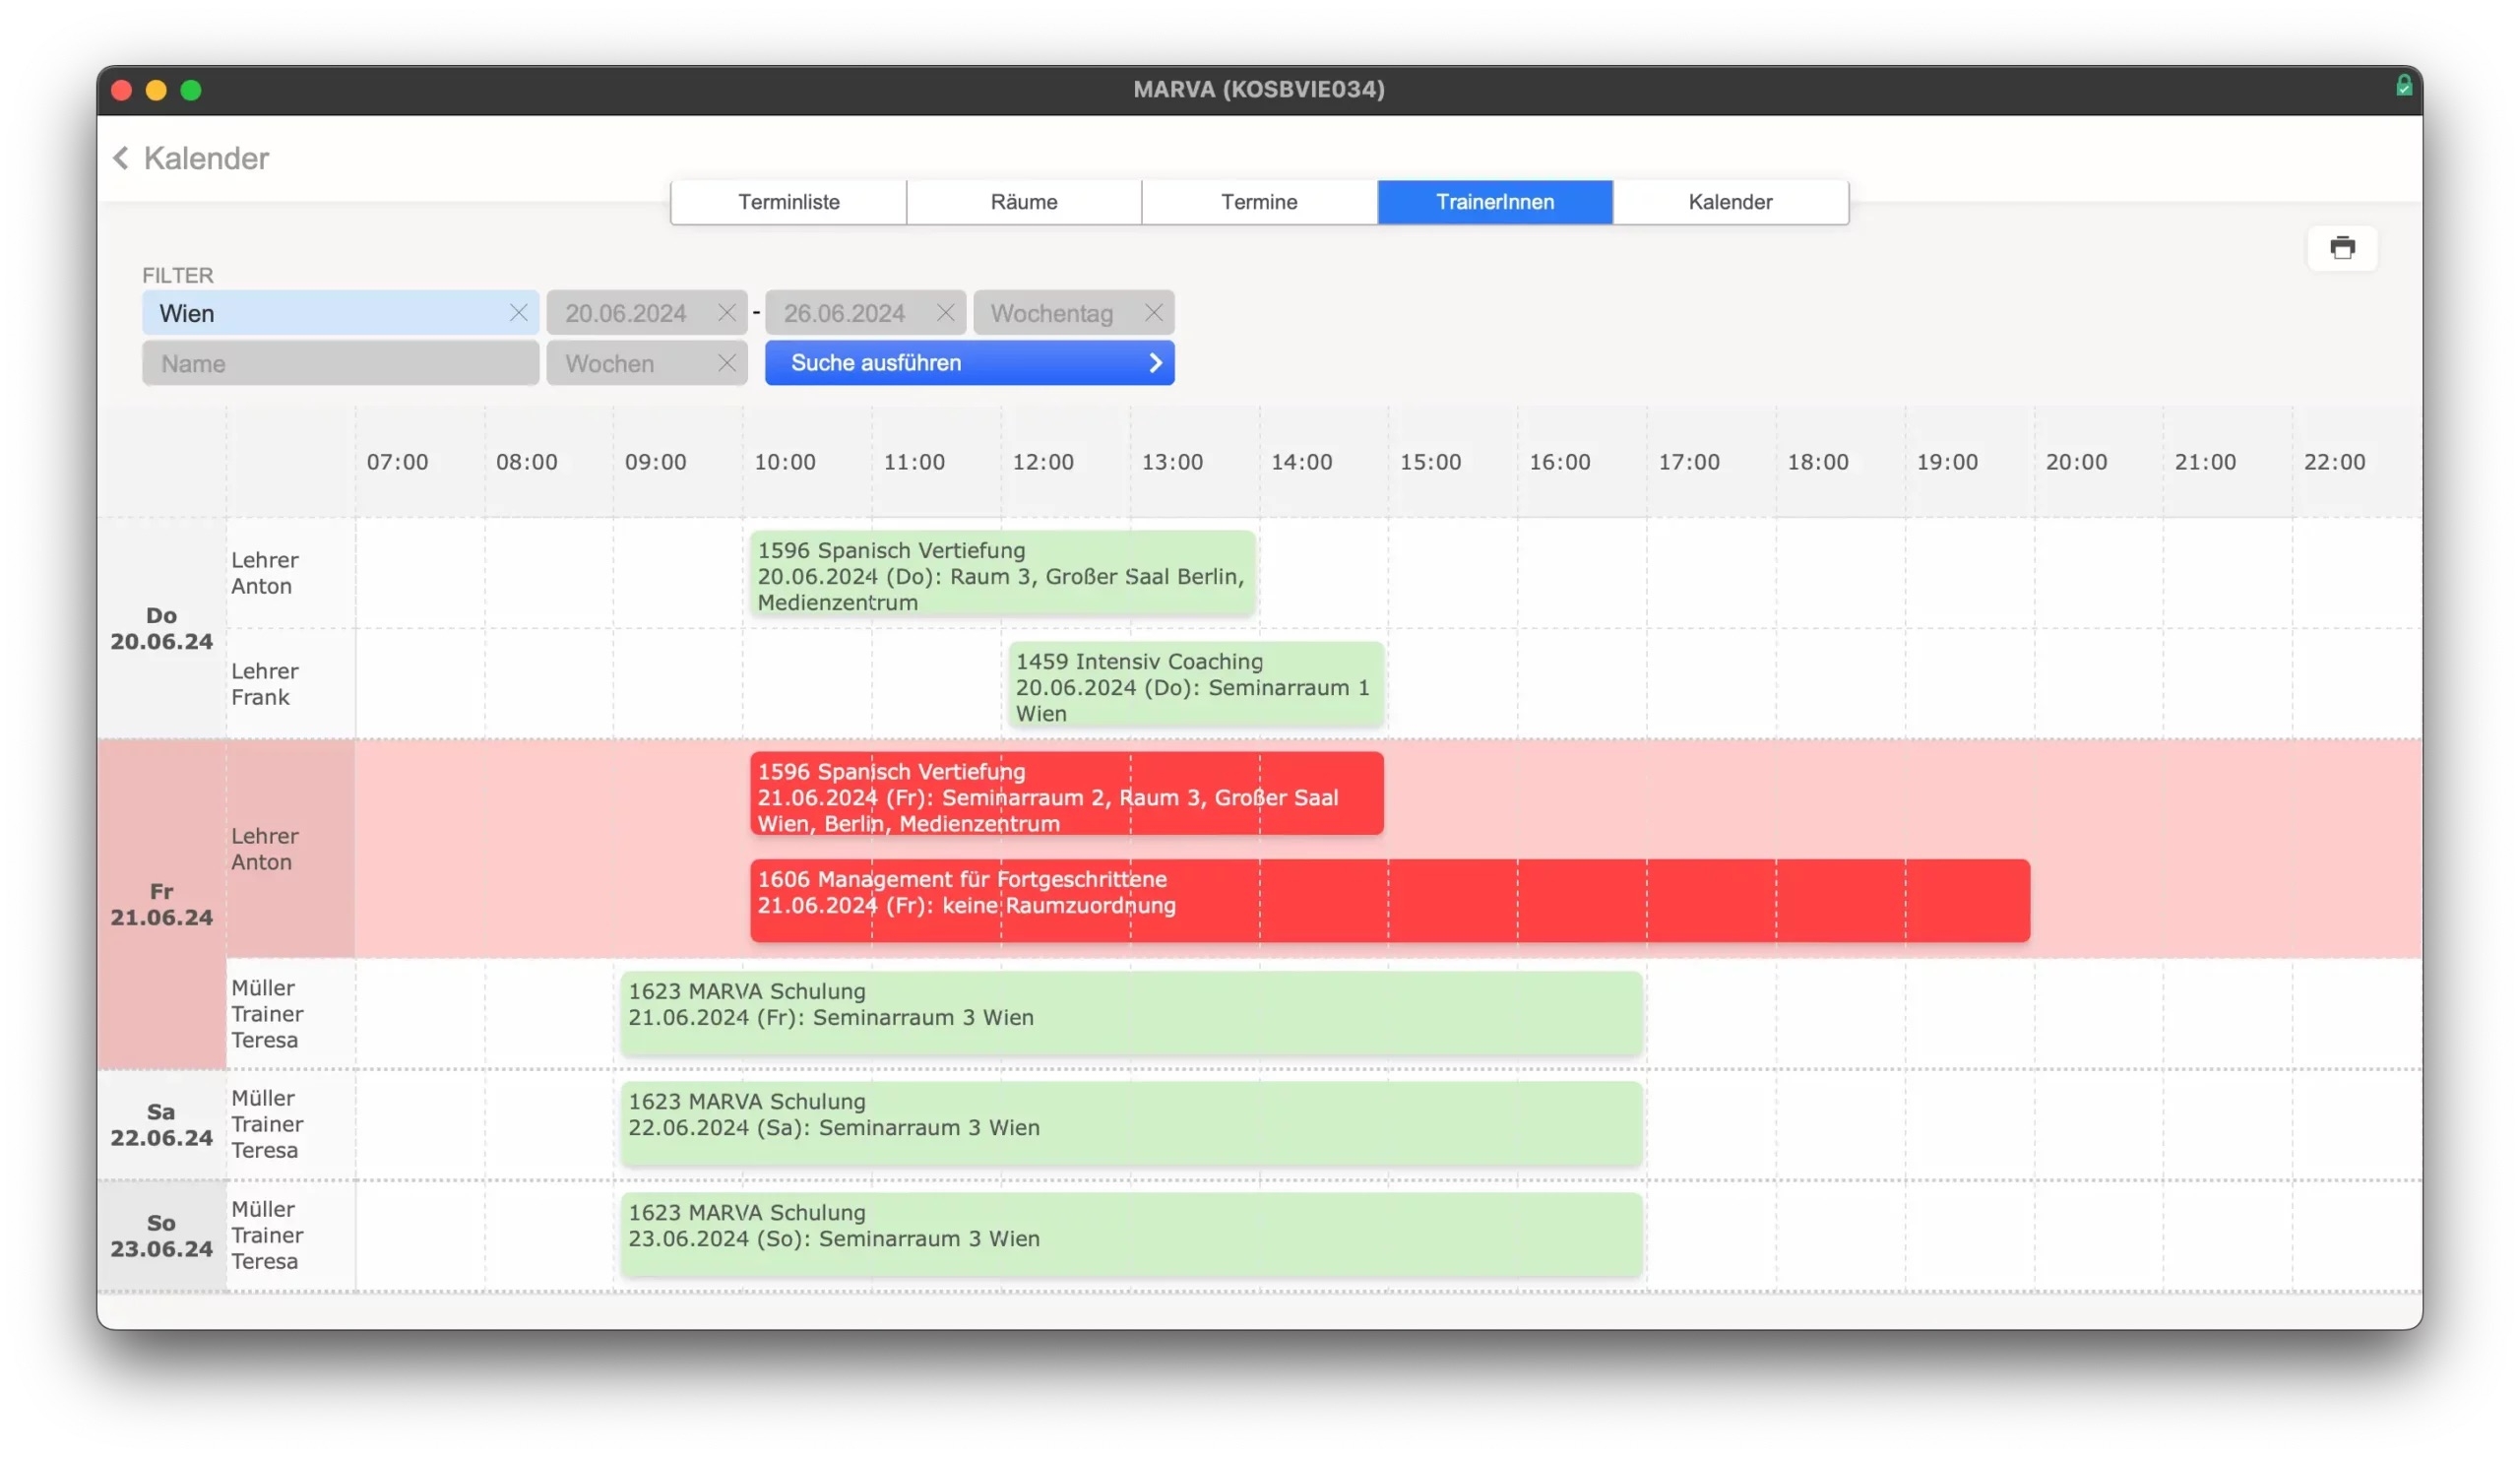
Task: Click into the Name filter field
Action: coord(340,364)
